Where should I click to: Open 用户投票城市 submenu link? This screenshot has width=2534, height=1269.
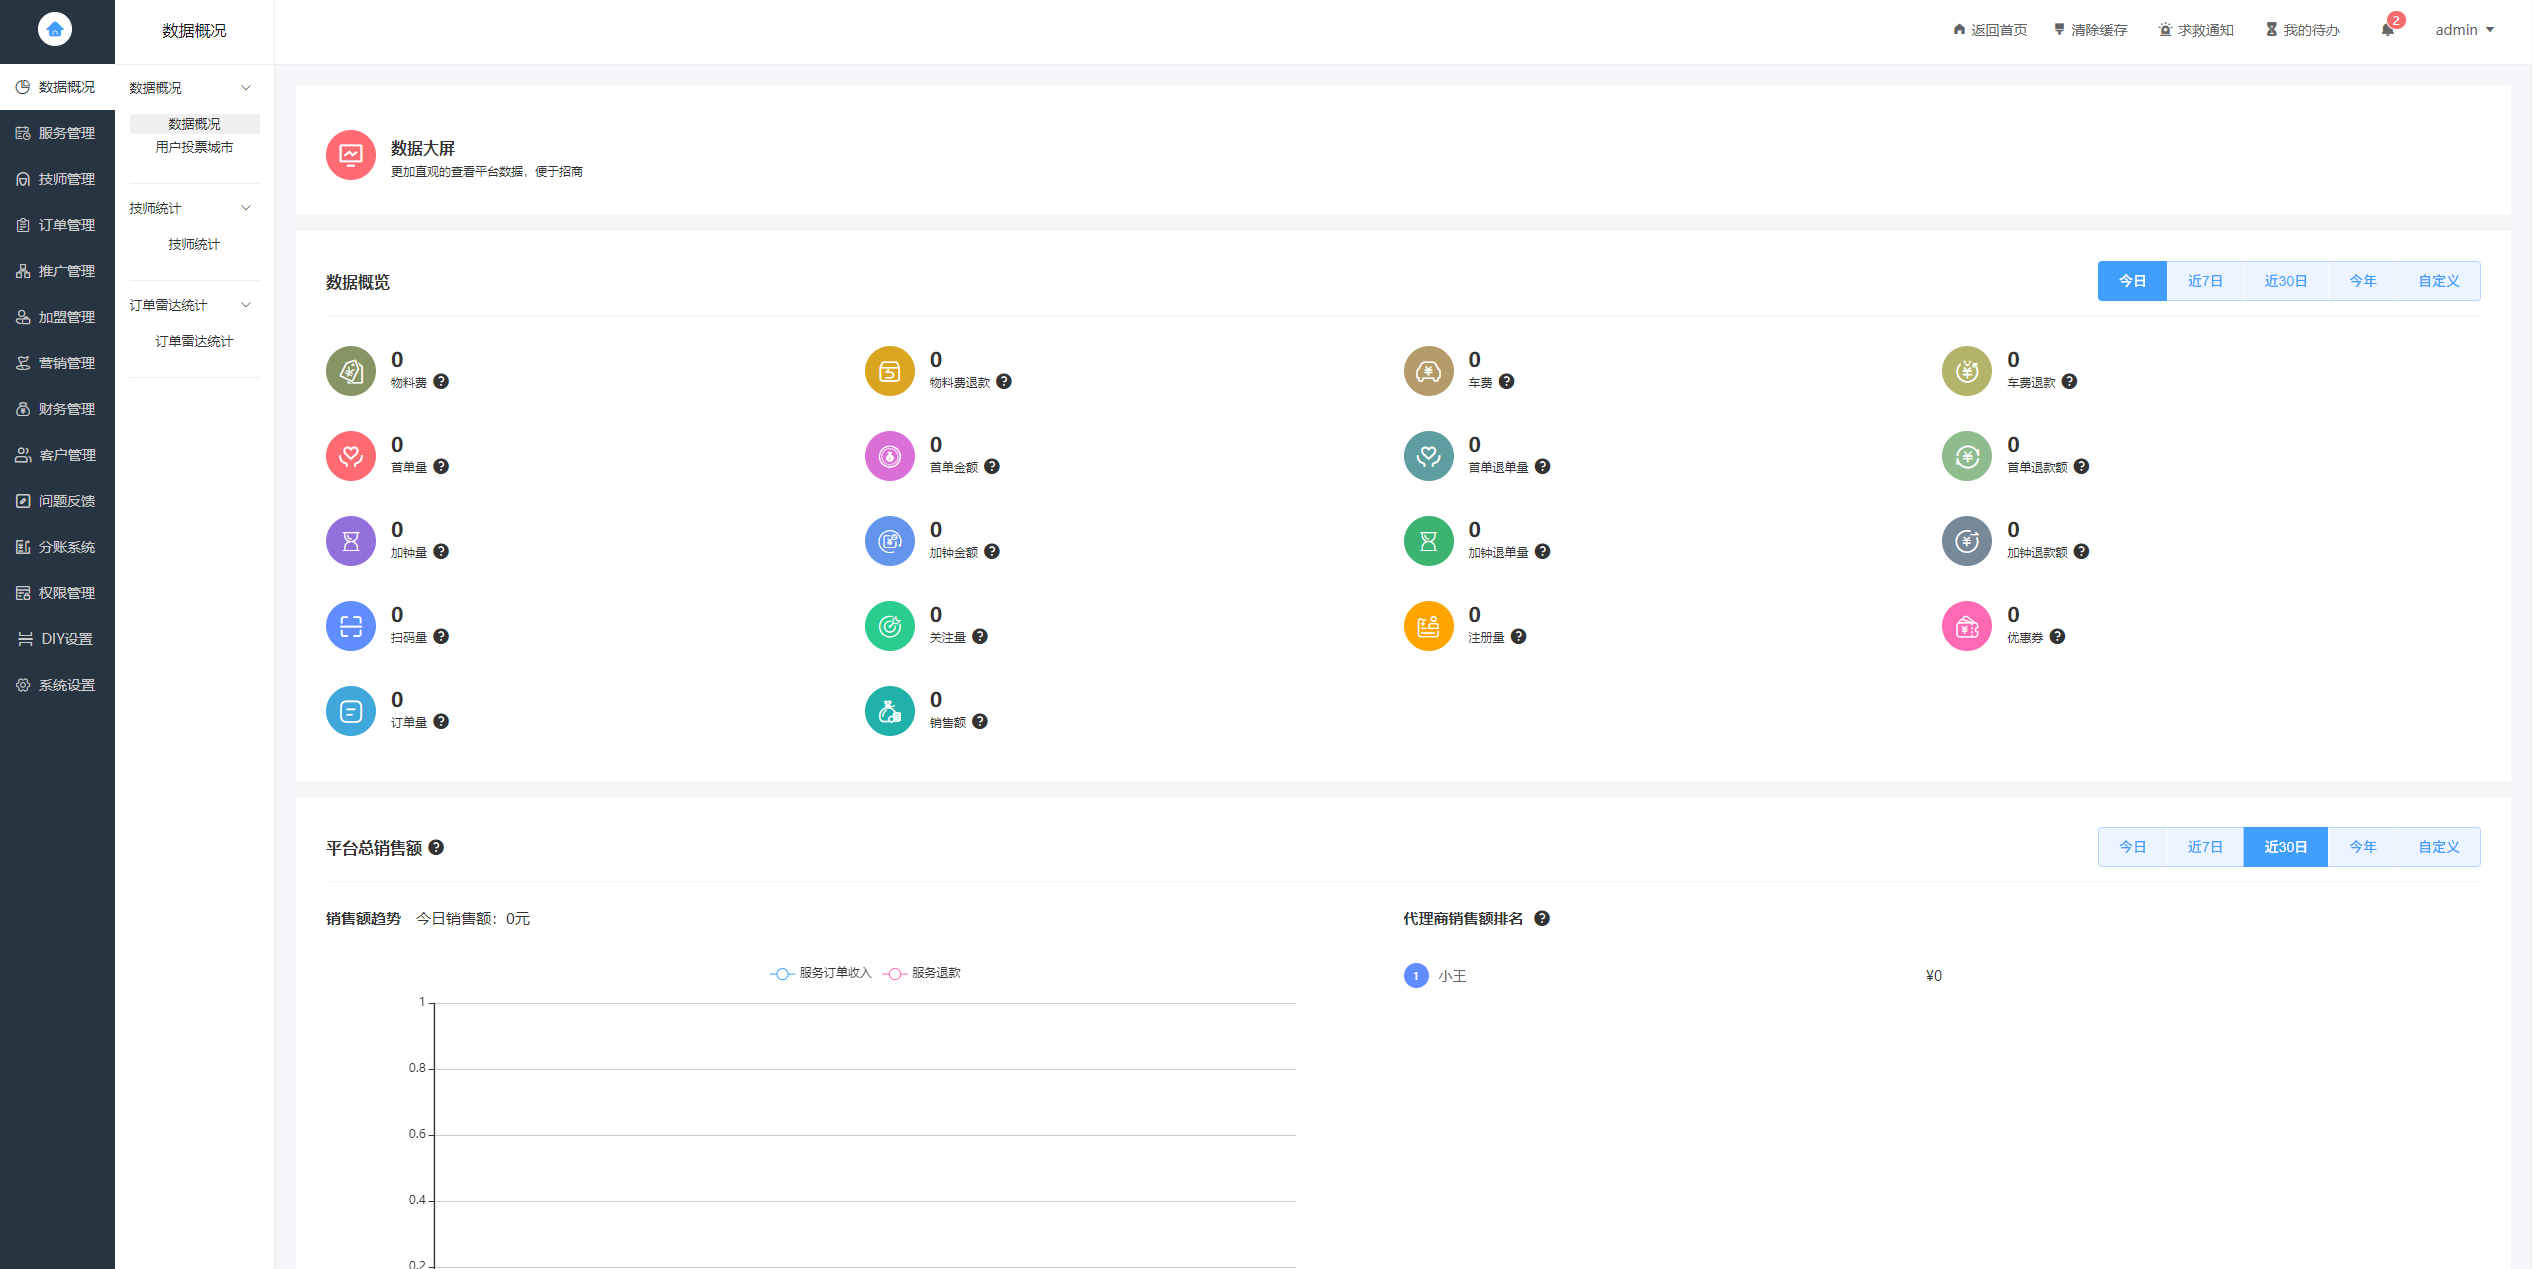tap(194, 147)
